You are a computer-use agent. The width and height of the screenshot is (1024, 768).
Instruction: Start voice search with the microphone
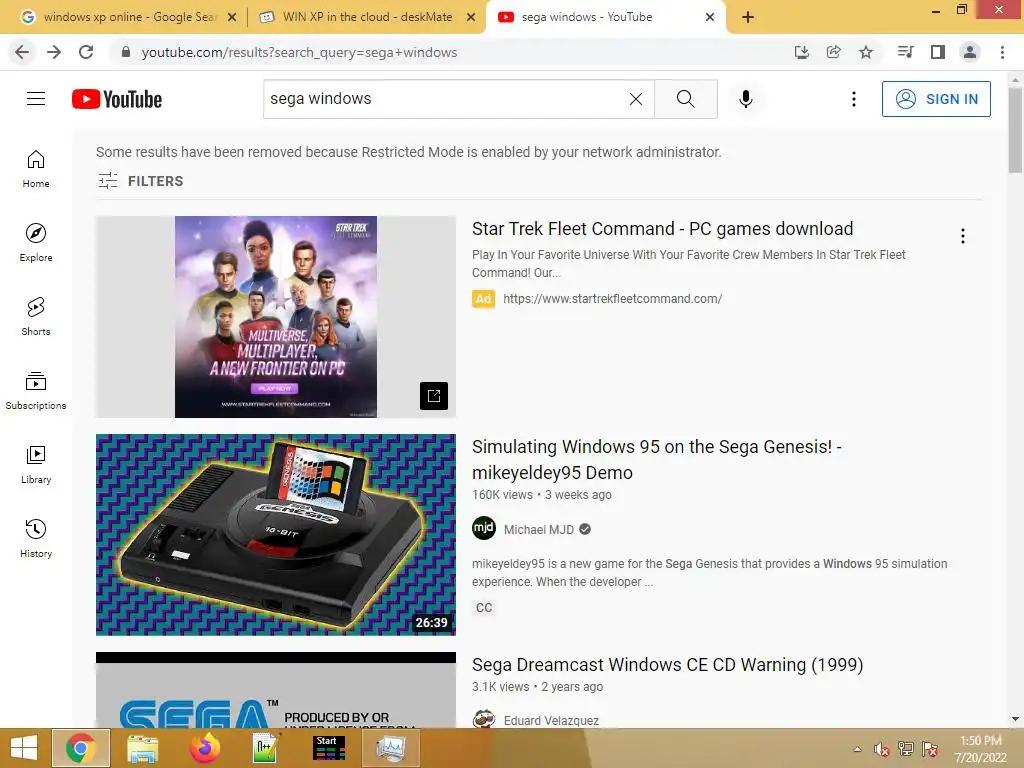746,99
